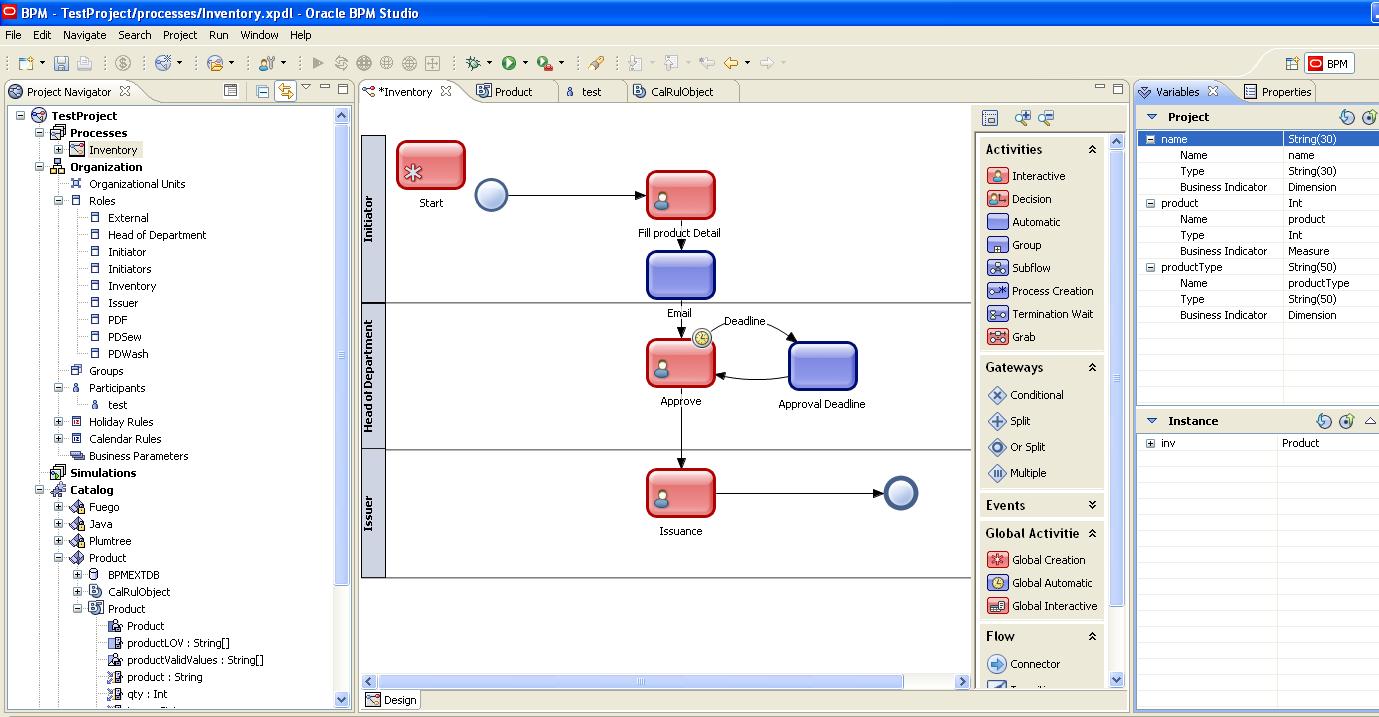Collapse the Roles tree node
Image resolution: width=1379 pixels, height=717 pixels.
pos(59,200)
